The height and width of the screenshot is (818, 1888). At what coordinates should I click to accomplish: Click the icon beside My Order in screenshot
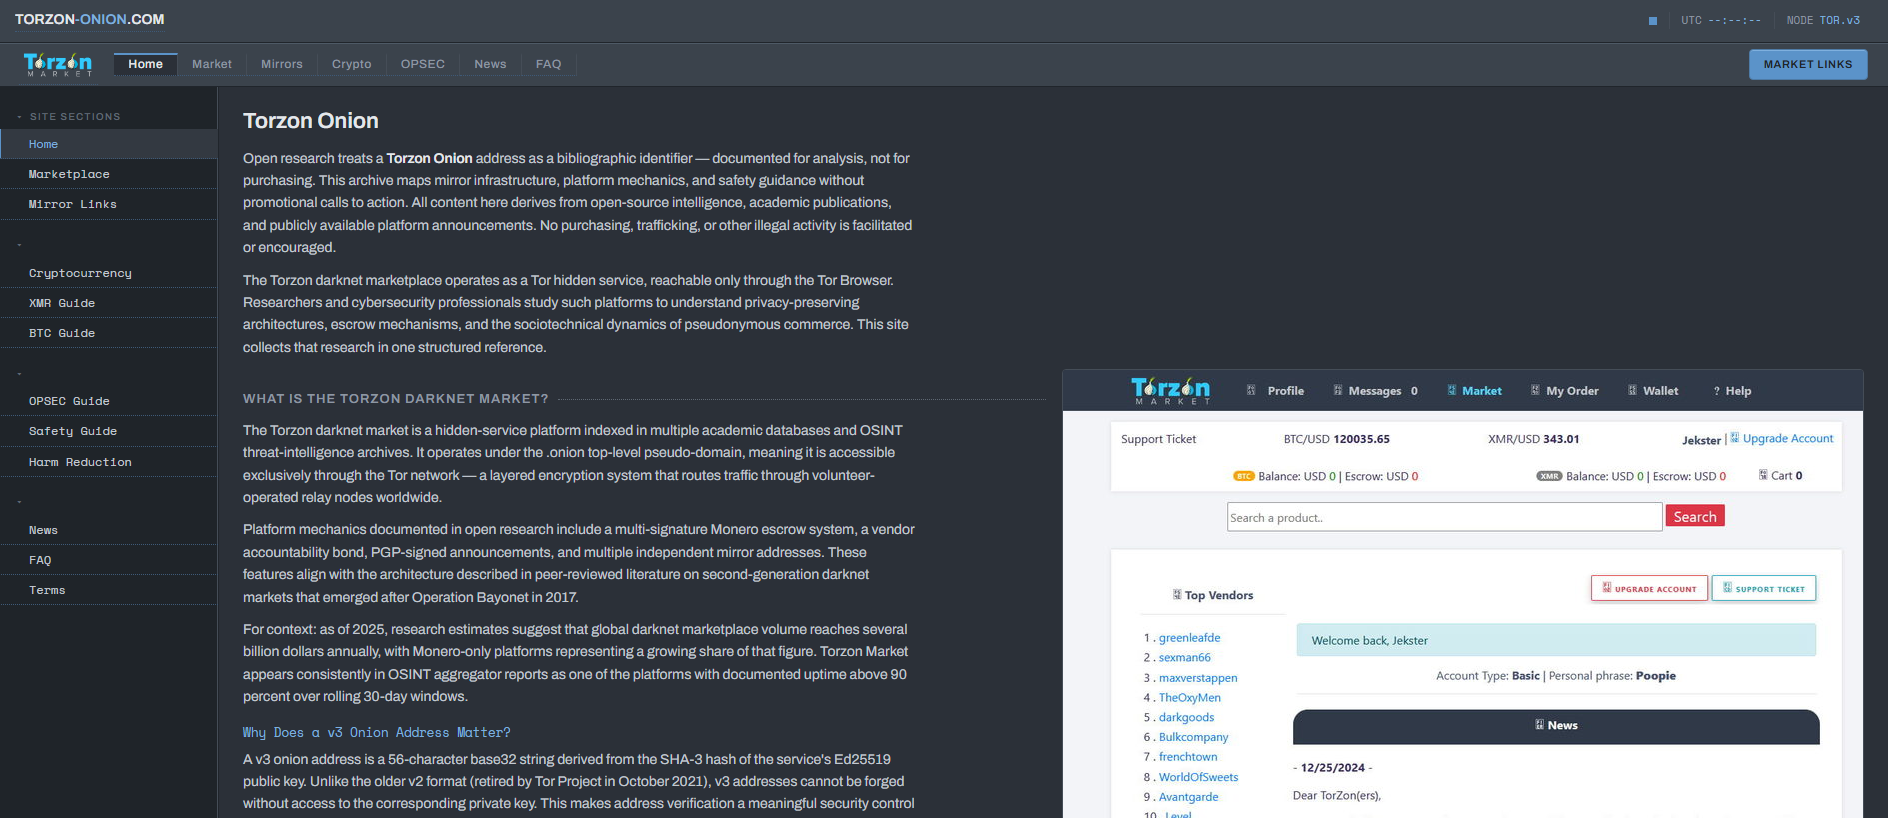[1535, 390]
